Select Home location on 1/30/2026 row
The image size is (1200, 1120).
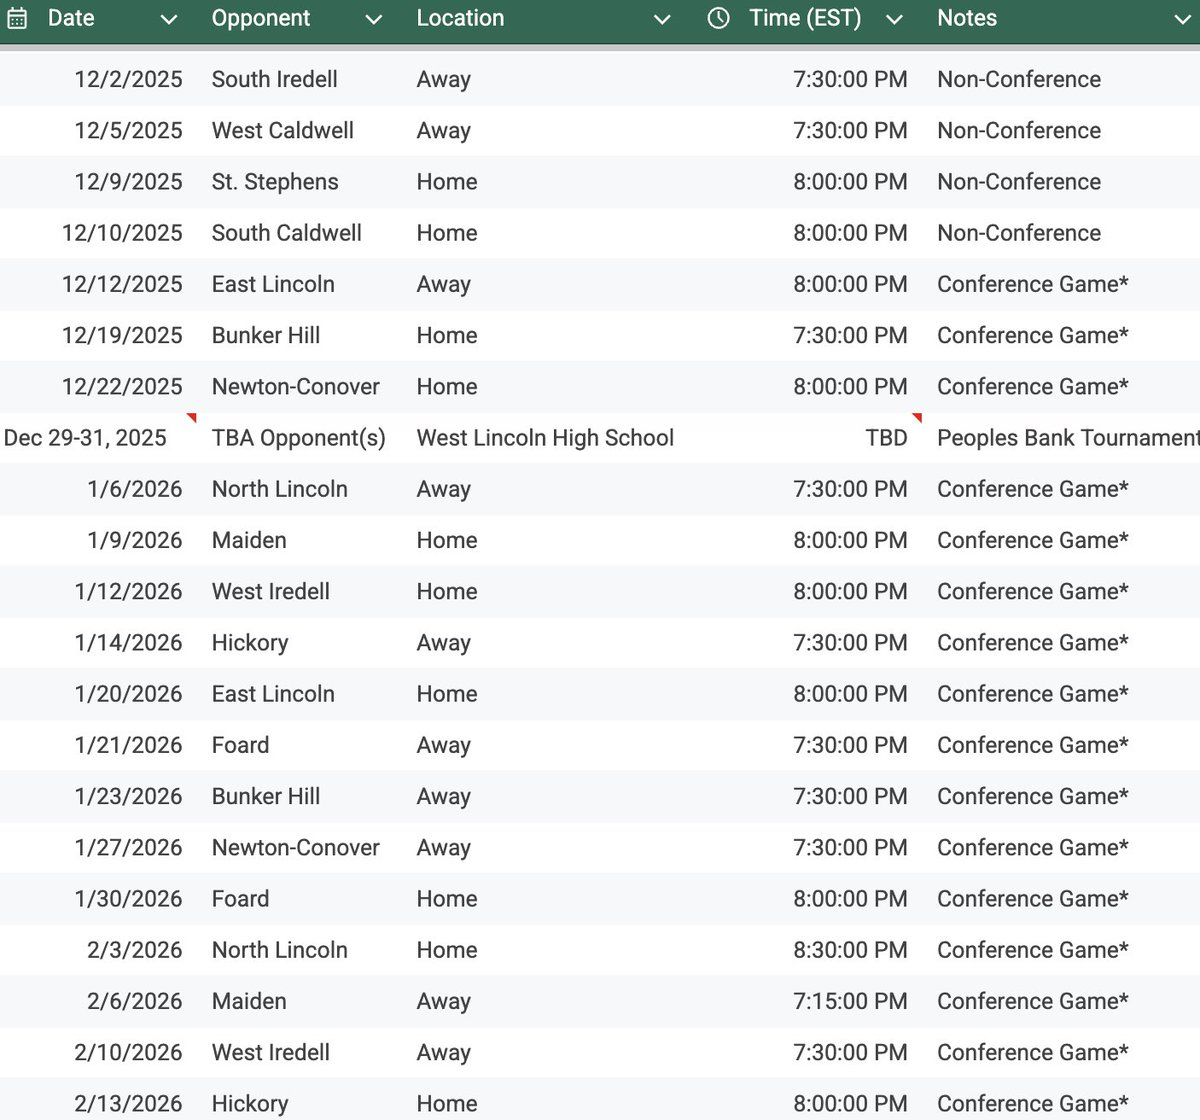(447, 899)
